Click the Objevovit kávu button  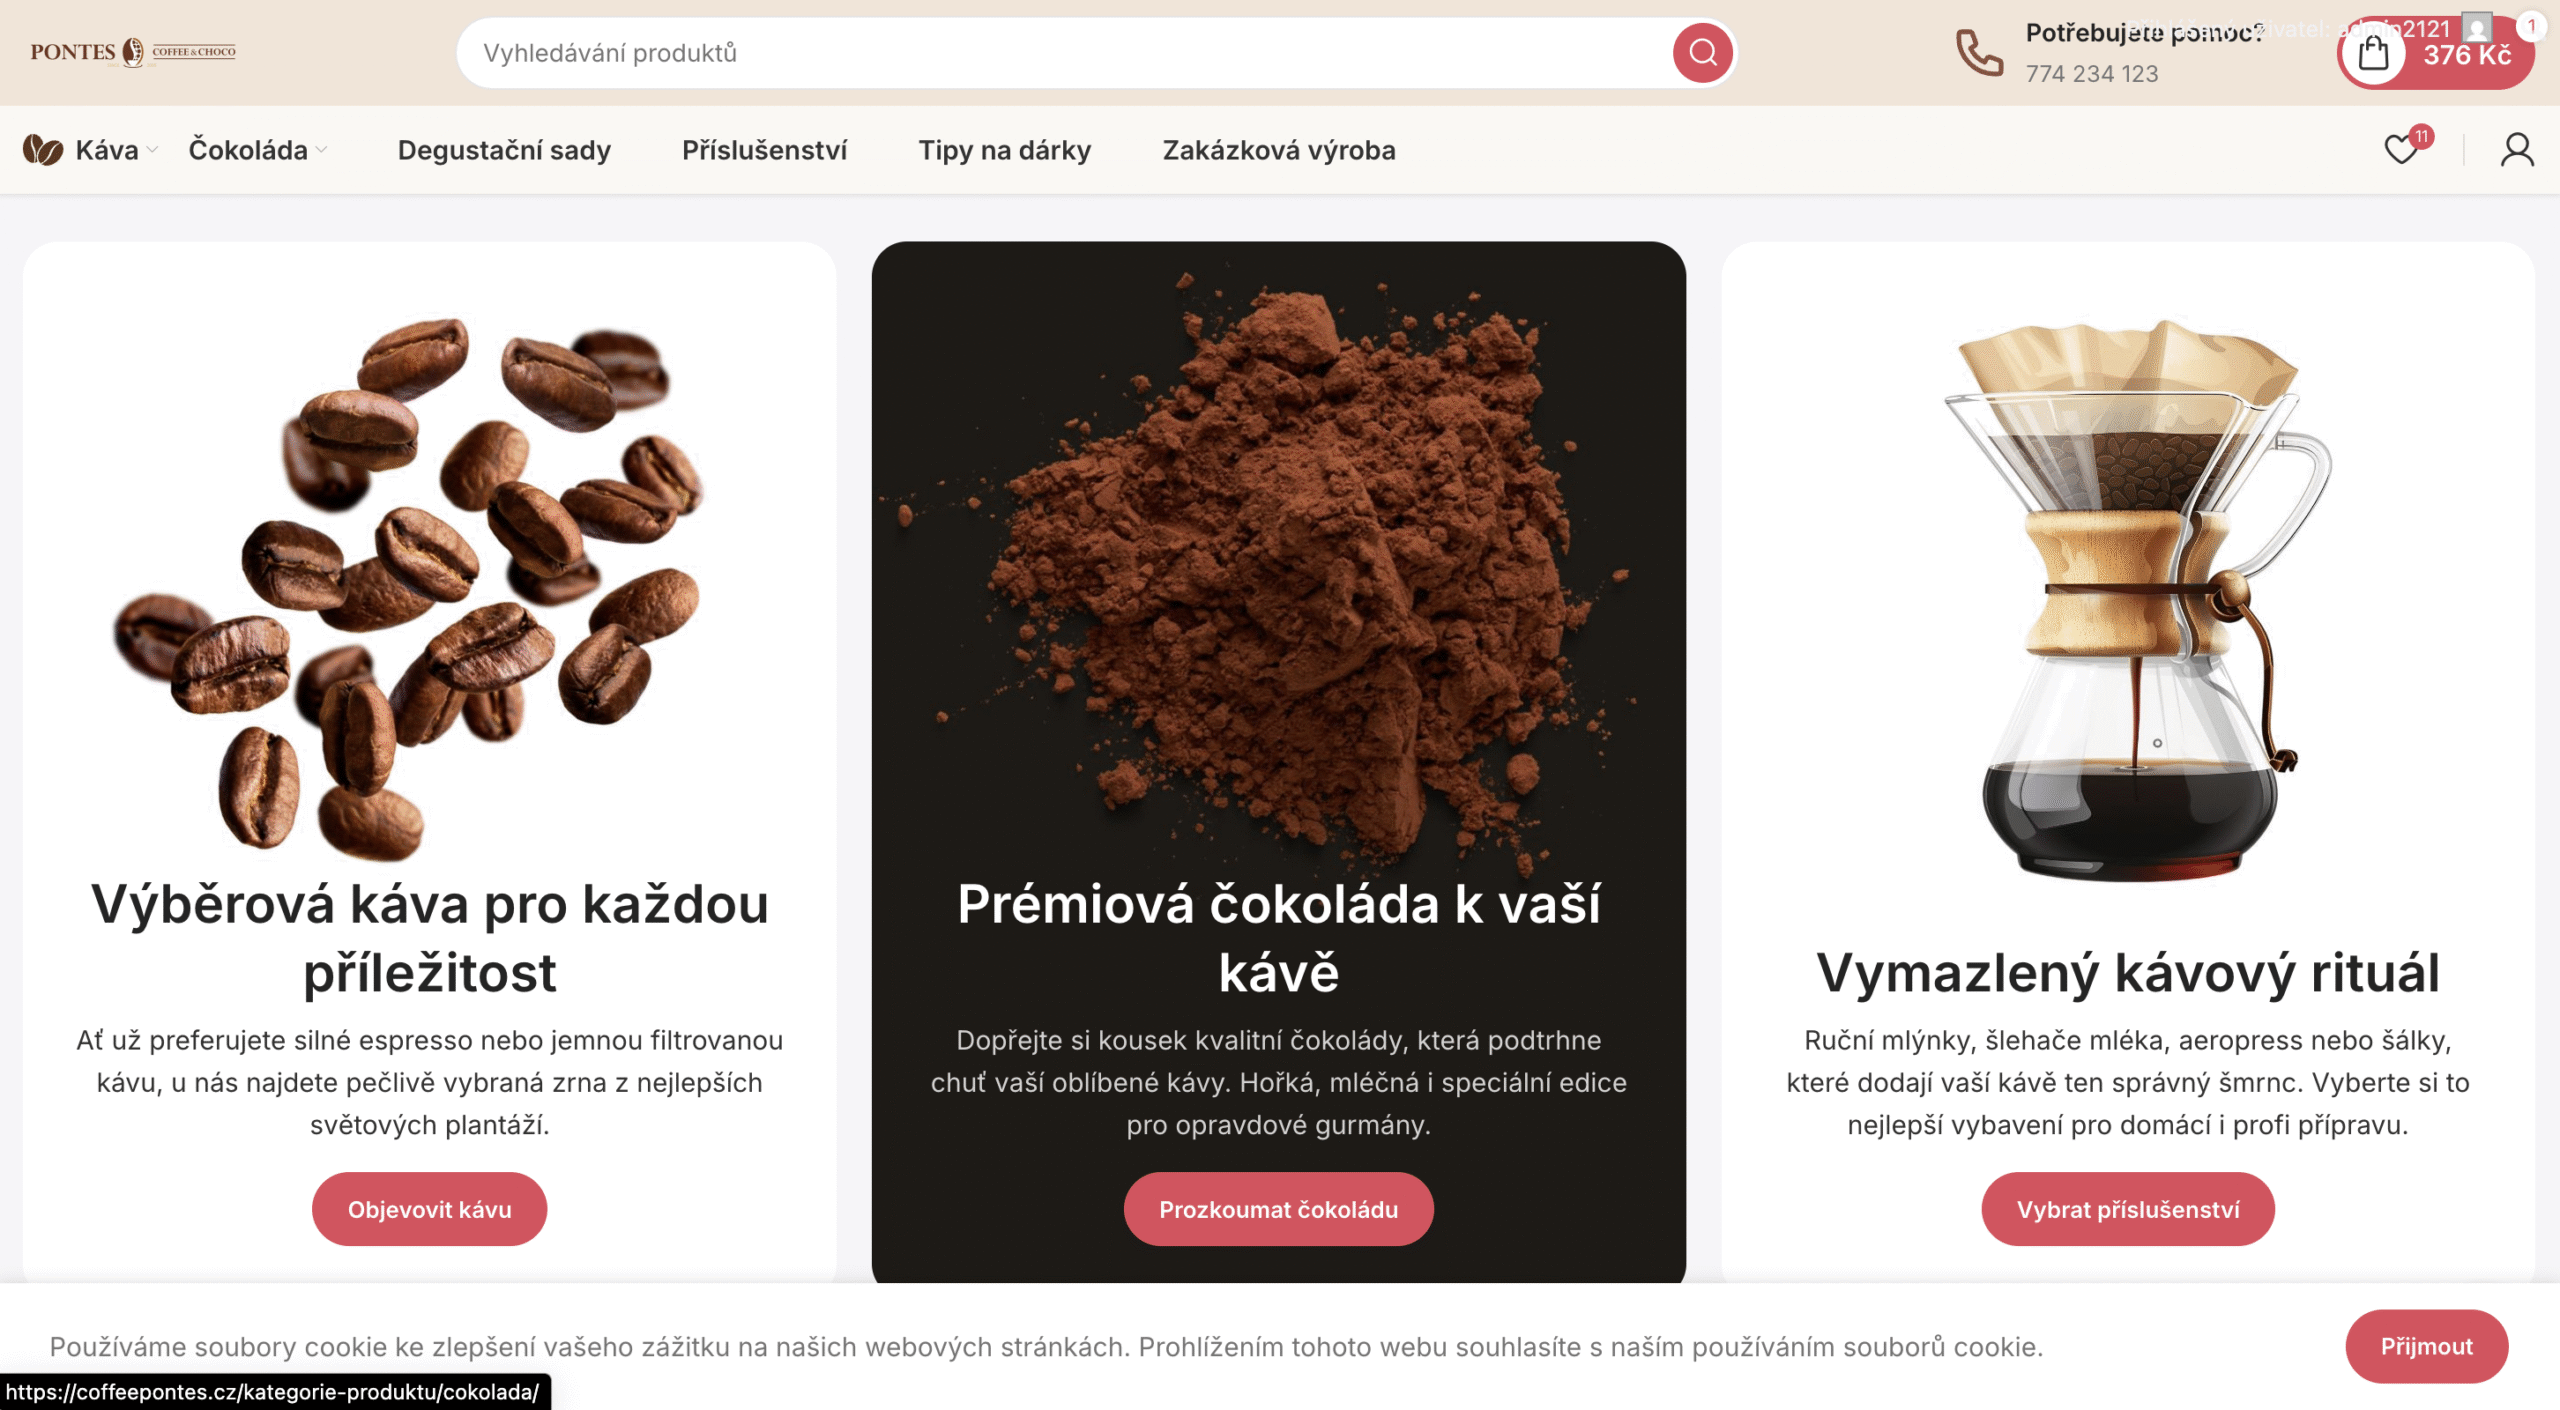coord(429,1209)
